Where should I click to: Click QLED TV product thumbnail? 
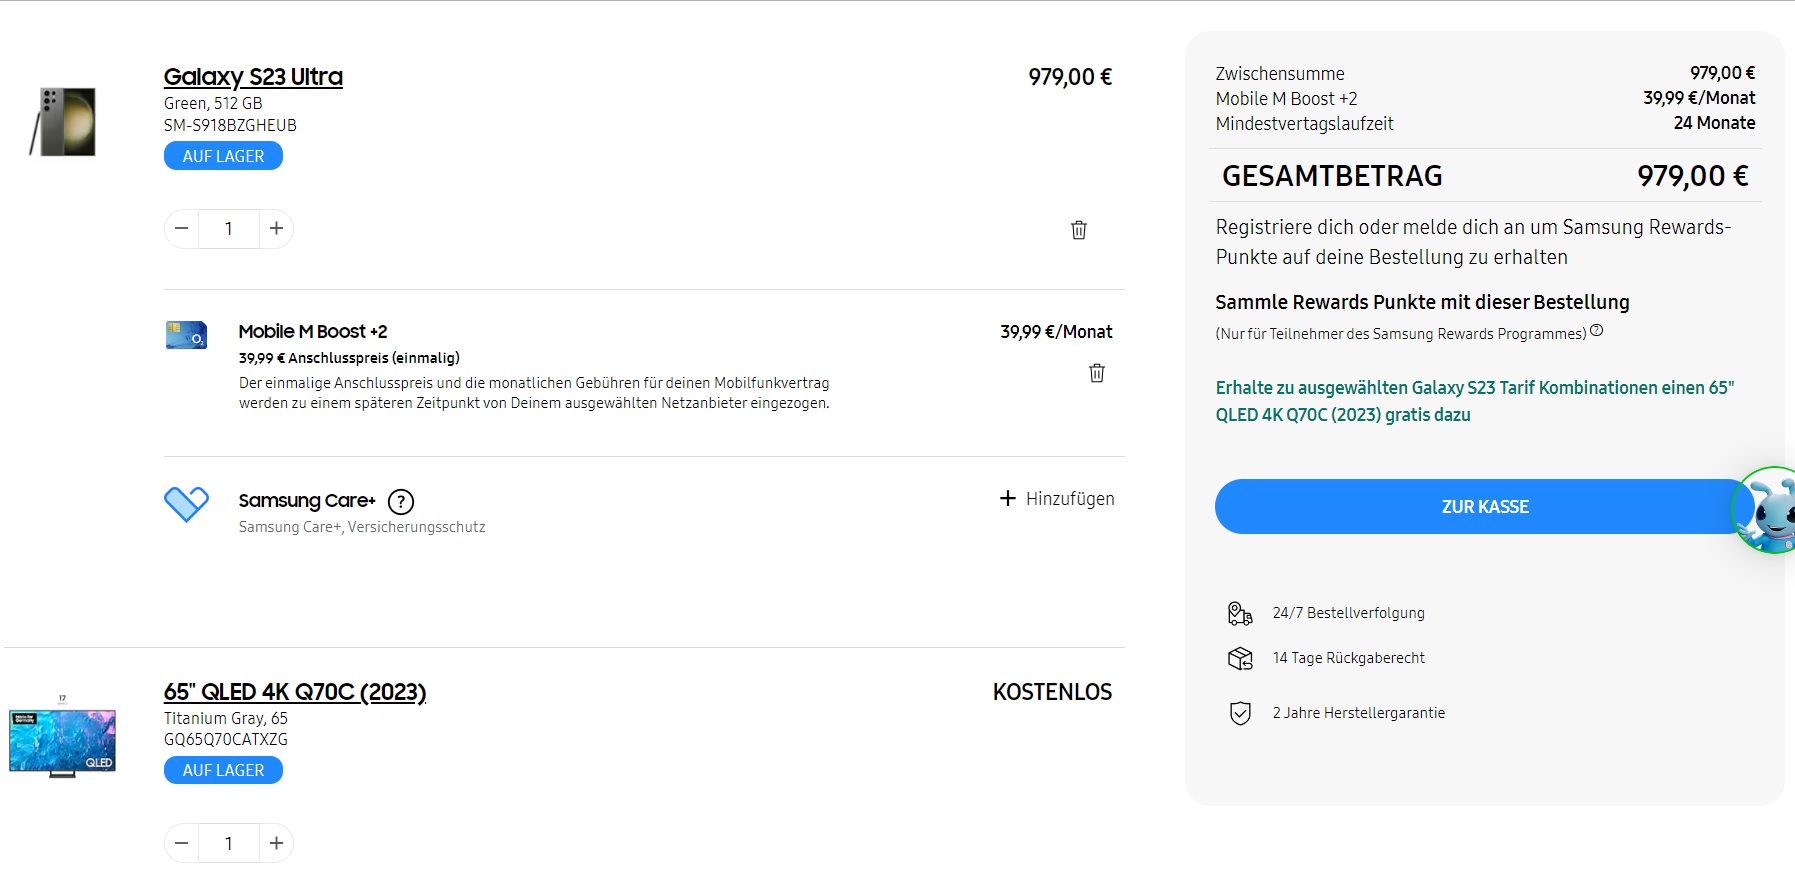click(x=62, y=738)
